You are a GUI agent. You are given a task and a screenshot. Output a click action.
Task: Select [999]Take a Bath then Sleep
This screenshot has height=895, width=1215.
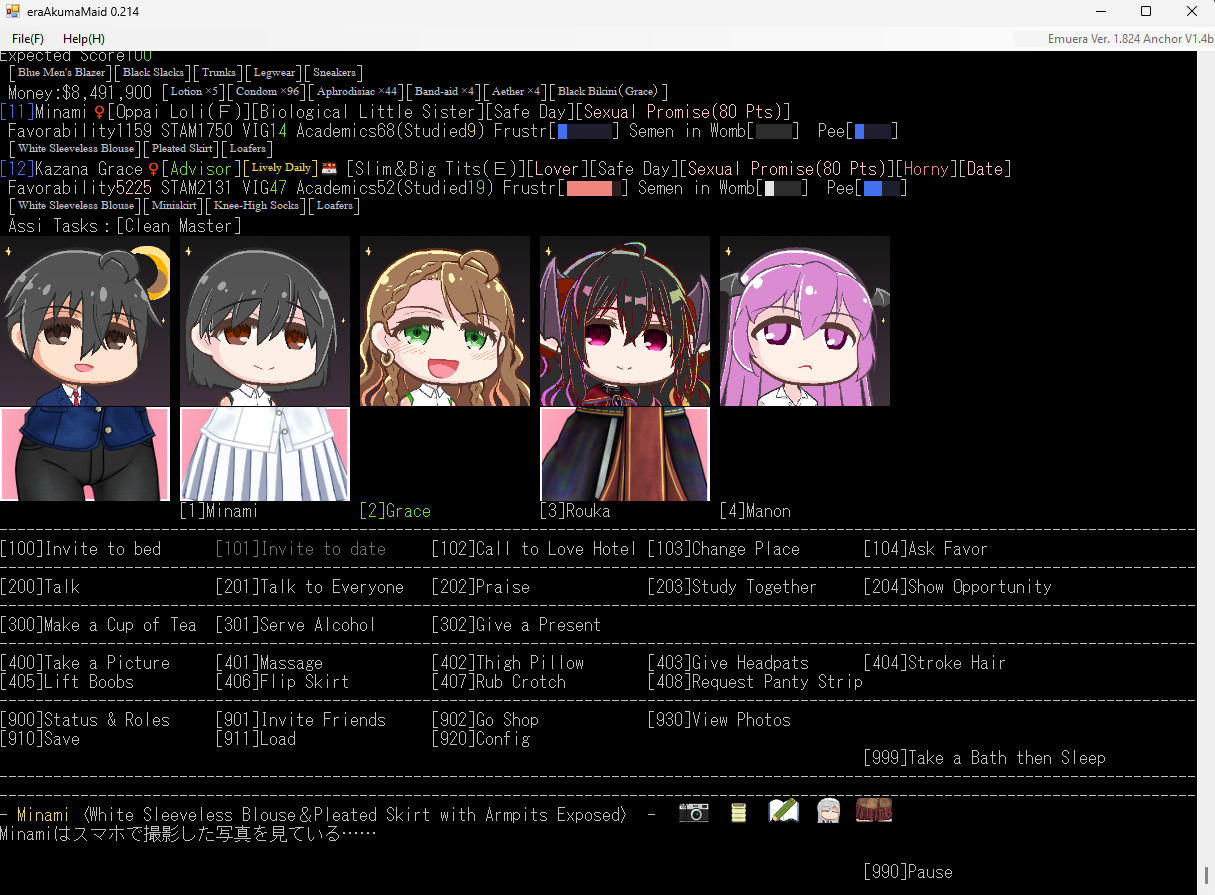coord(985,758)
